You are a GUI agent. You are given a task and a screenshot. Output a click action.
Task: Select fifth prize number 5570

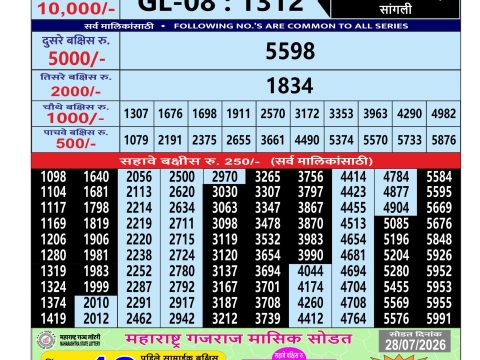click(x=375, y=140)
